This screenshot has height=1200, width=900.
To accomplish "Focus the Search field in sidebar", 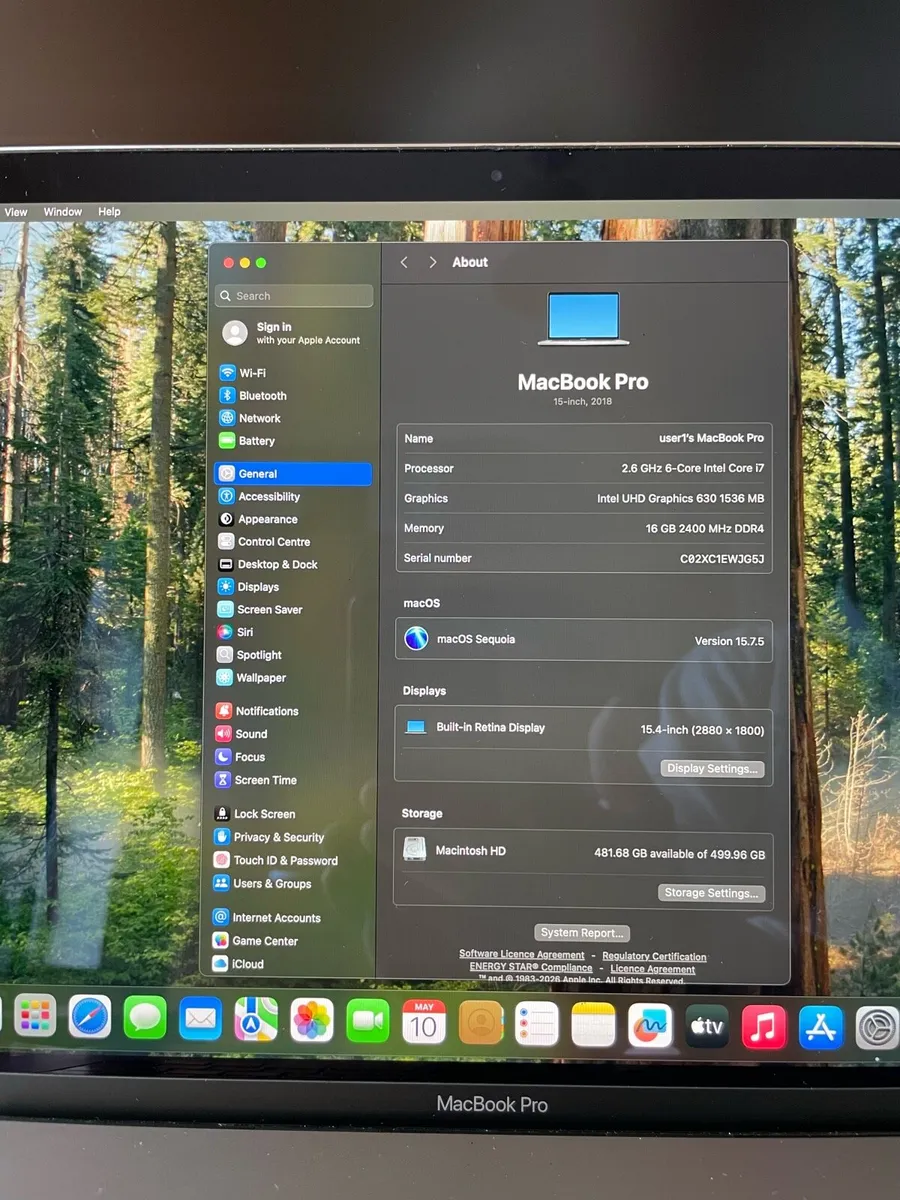I will pos(294,296).
